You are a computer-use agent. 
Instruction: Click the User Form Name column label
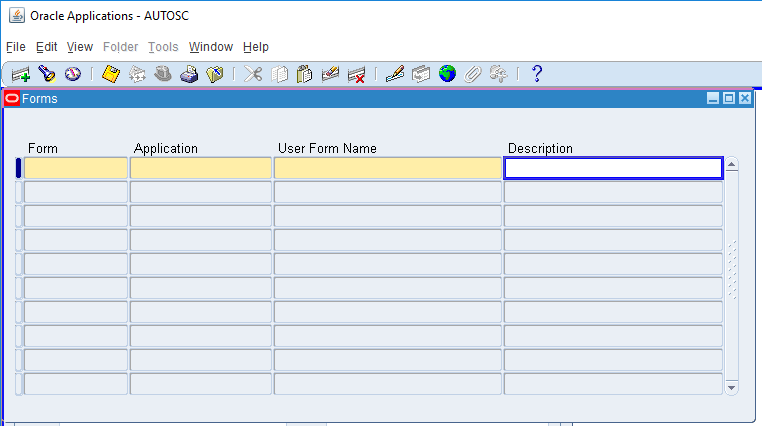point(327,148)
